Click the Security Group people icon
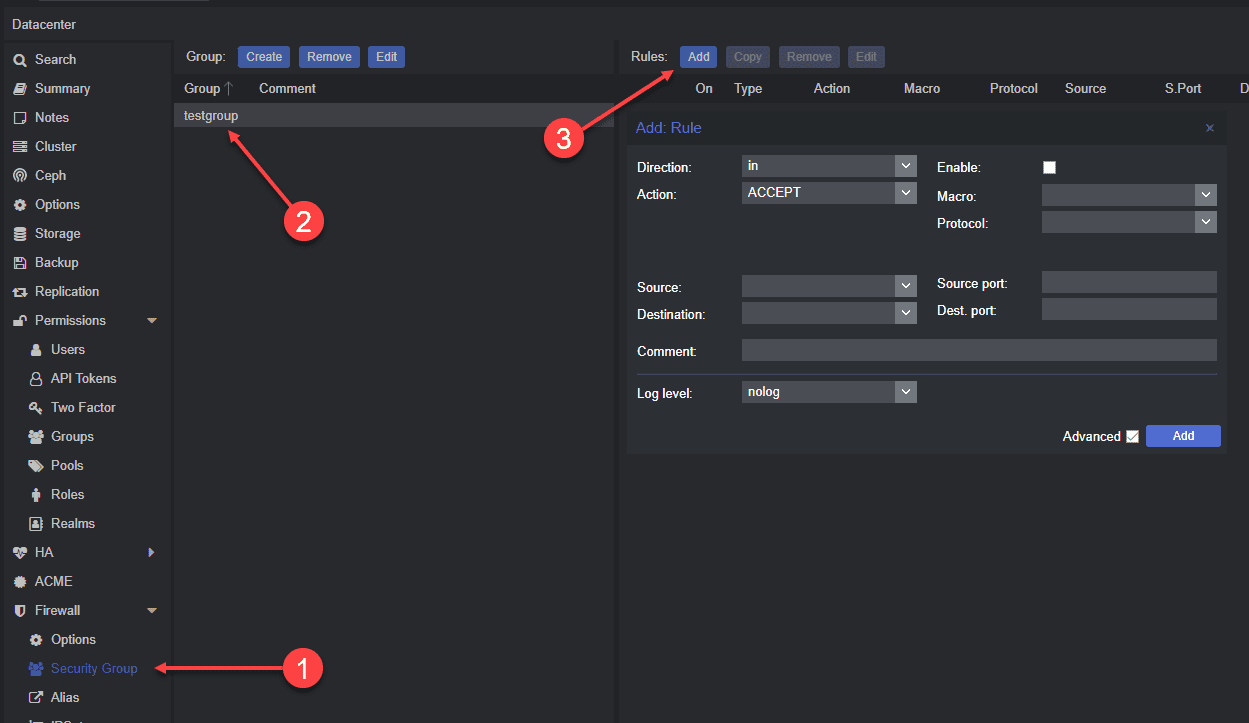 pyautogui.click(x=36, y=669)
